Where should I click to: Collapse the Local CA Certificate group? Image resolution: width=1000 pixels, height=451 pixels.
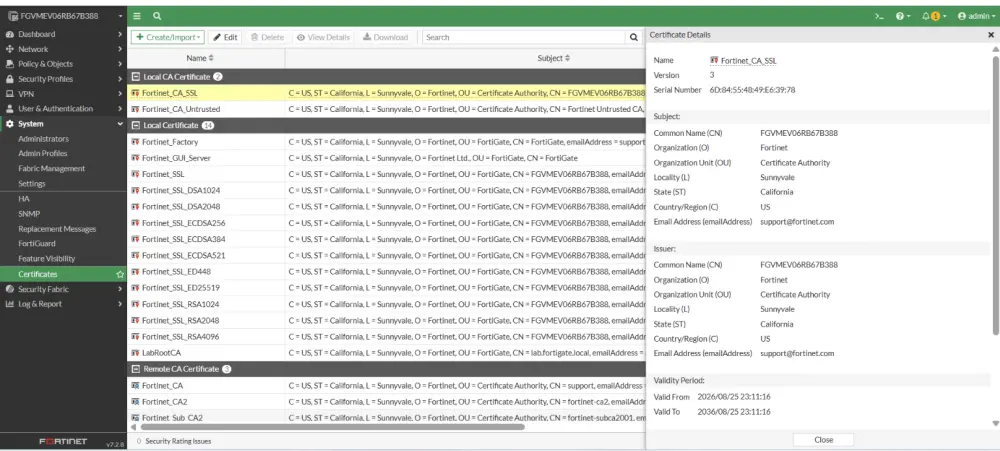point(135,77)
